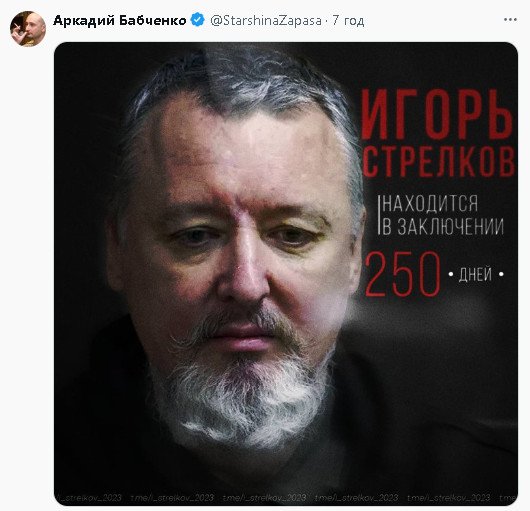The image size is (530, 511).
Task: Click the white vertical bar beside 'НАХОДИТСЯ'
Action: click(x=379, y=215)
